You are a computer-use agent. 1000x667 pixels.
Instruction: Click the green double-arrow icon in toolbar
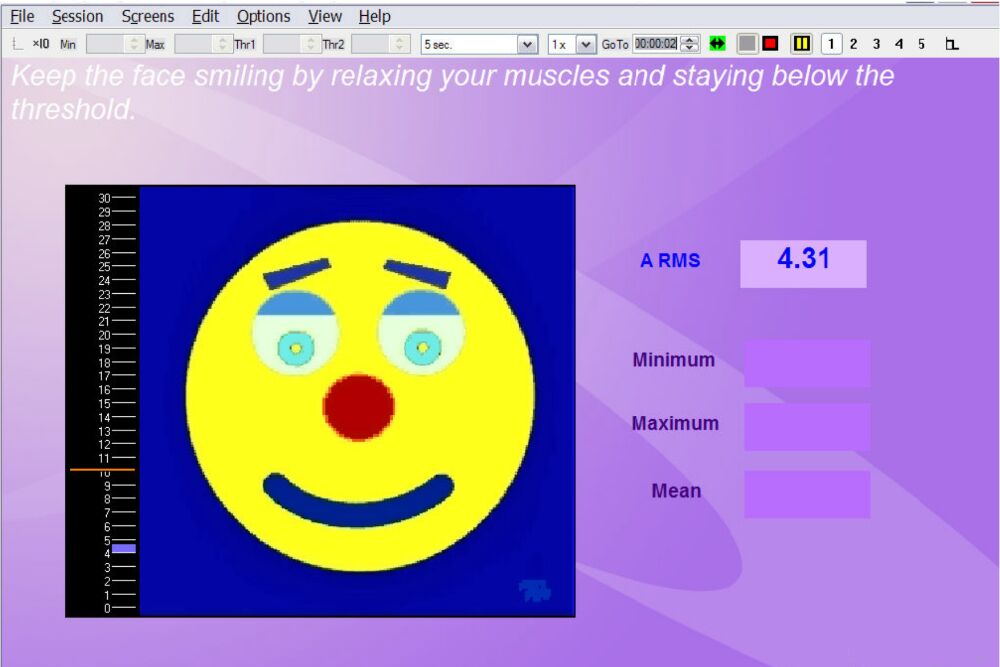(x=717, y=44)
